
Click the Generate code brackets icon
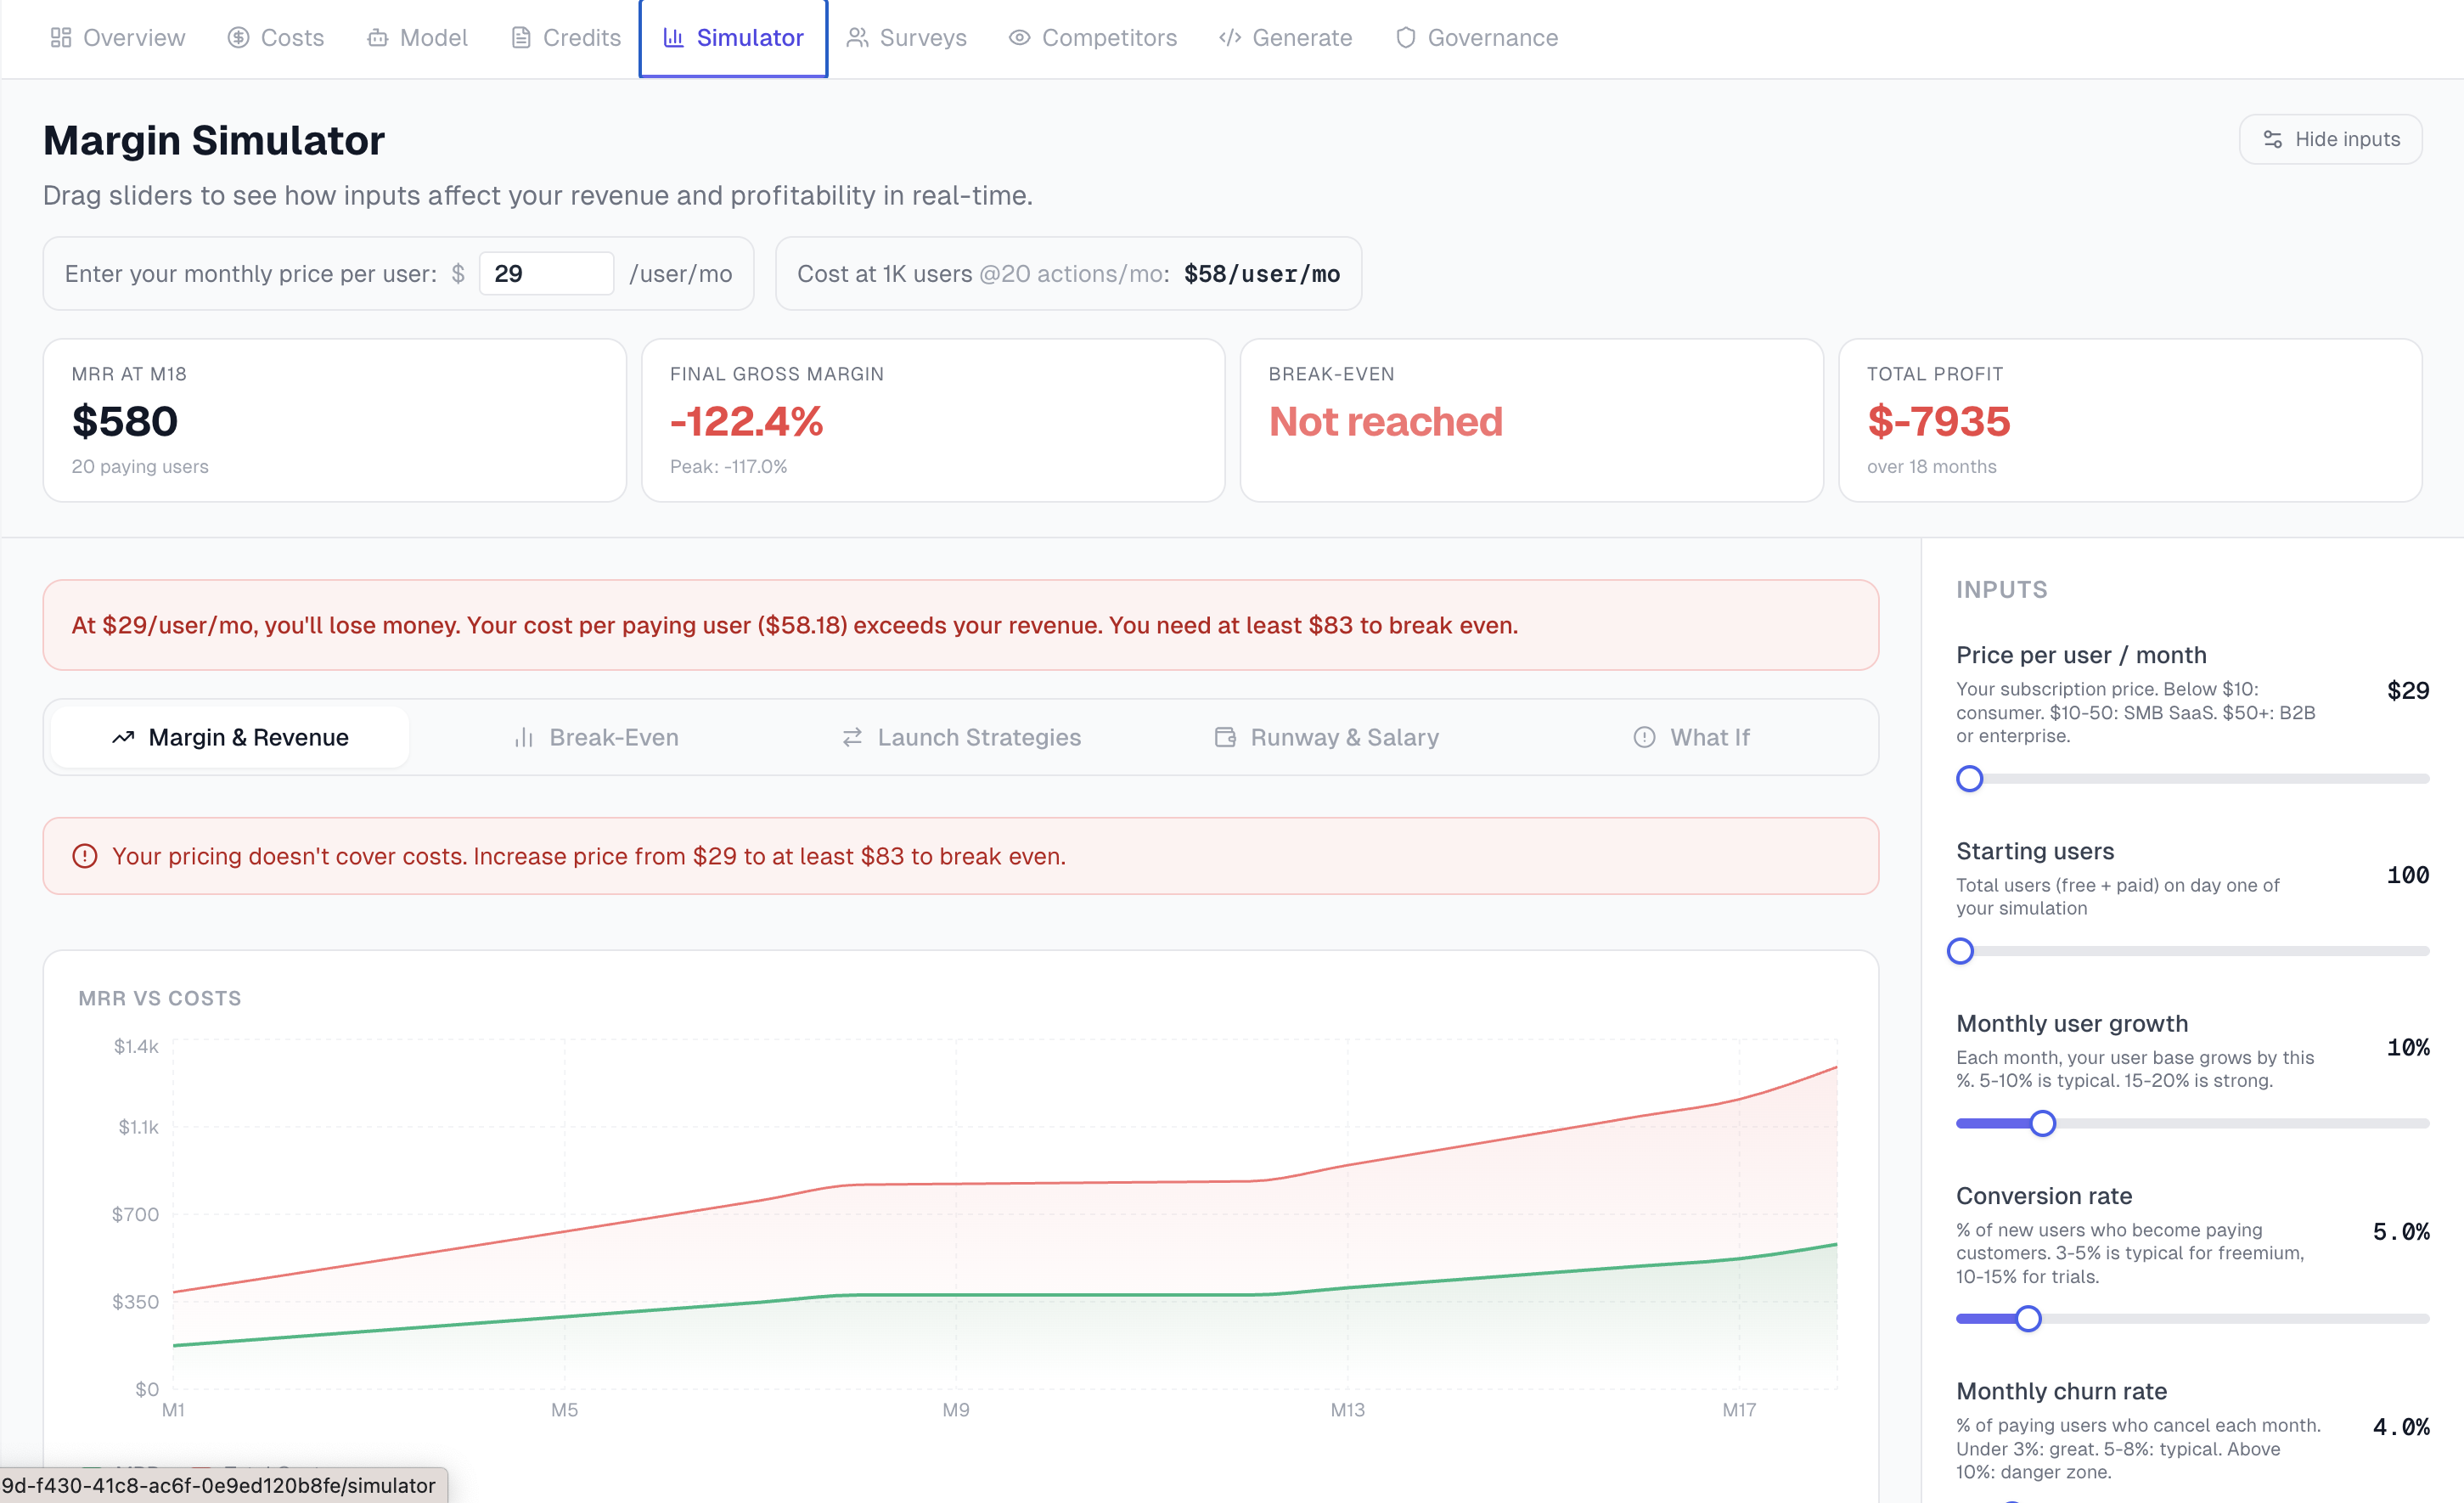[x=1230, y=38]
